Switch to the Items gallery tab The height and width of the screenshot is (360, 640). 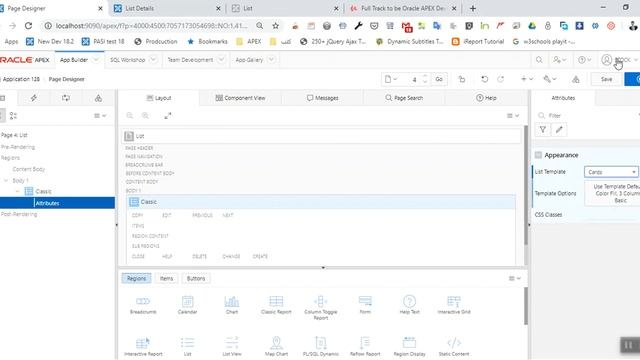click(x=166, y=278)
